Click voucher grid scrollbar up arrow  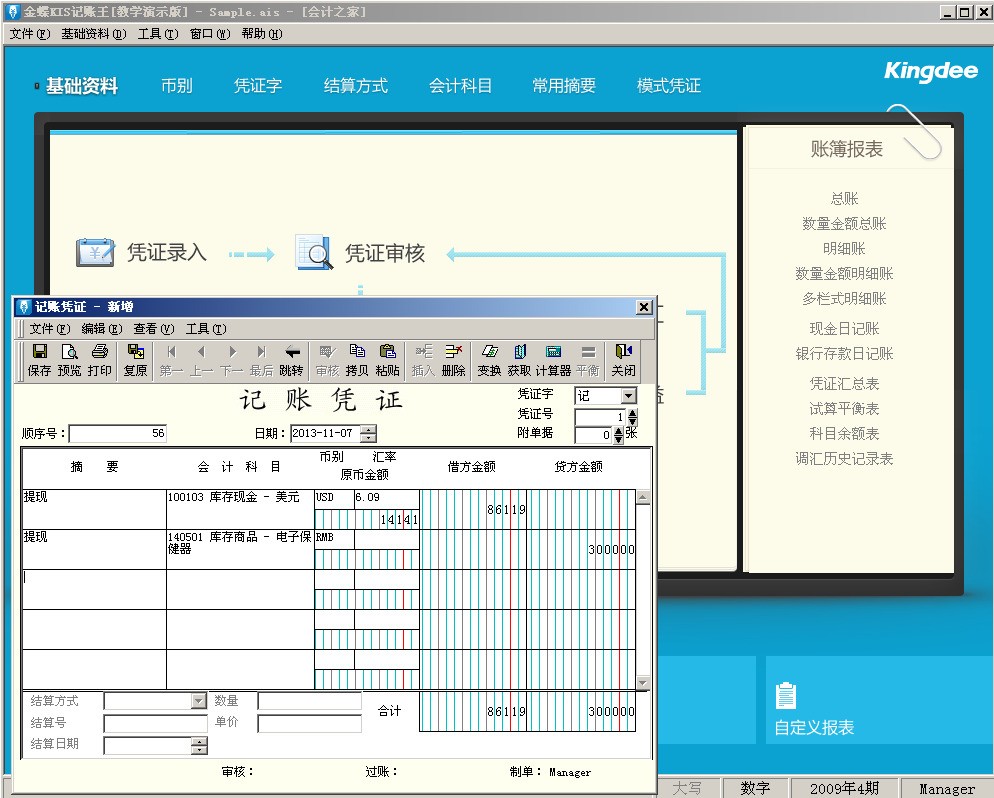click(x=643, y=498)
